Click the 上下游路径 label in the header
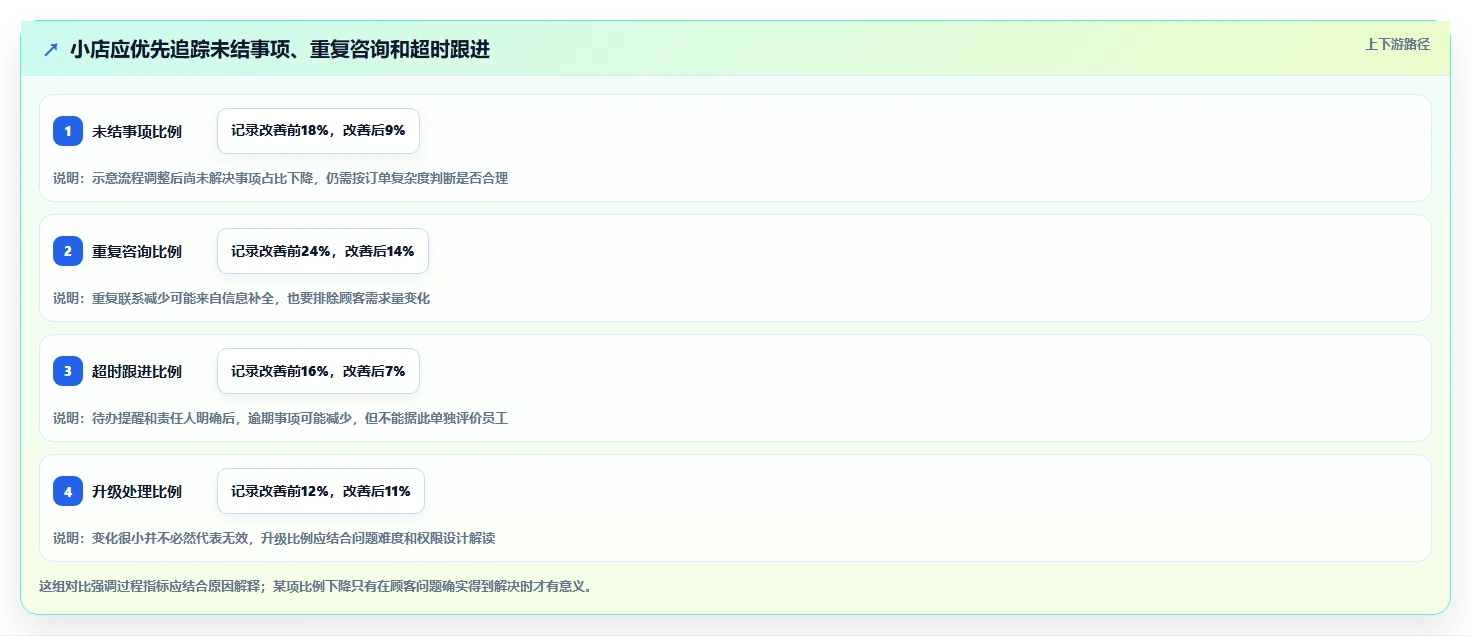Image resolution: width=1471 pixels, height=636 pixels. click(x=1397, y=44)
